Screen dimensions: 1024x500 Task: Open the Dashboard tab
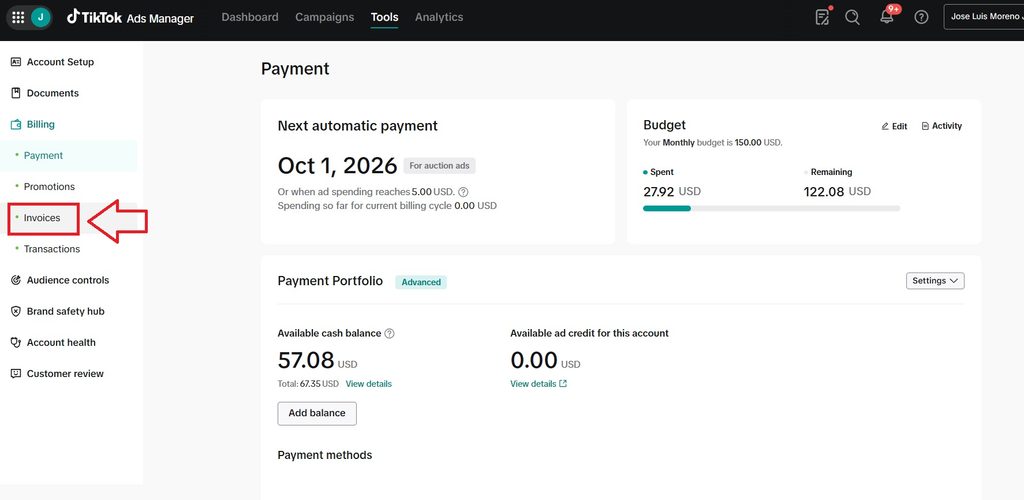[x=249, y=18]
